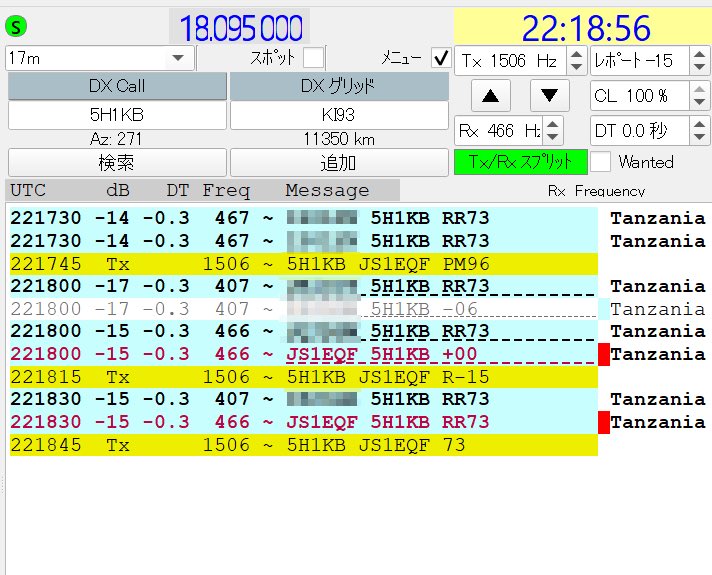
Task: Click the red marker beside the +00 row
Action: coord(604,354)
